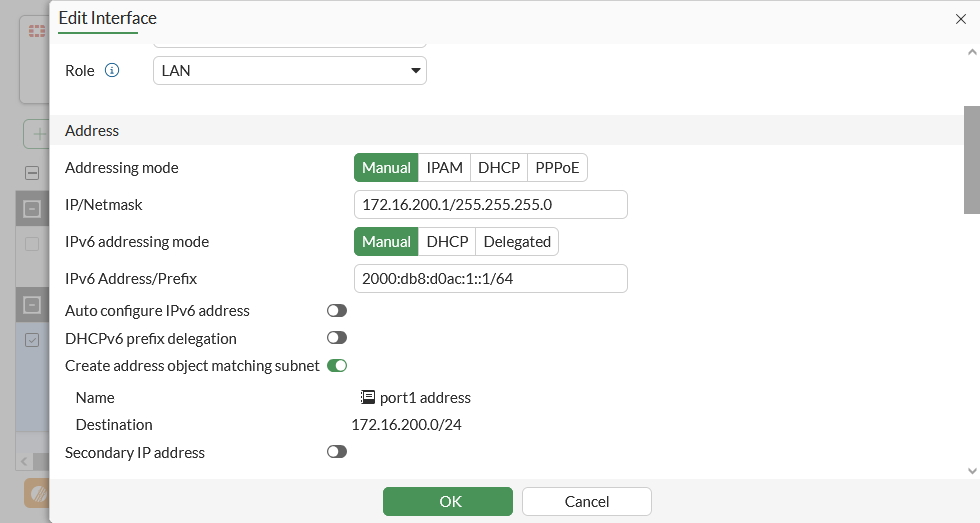980x523 pixels.
Task: Disable Create address object matching subnet
Action: [x=337, y=366]
